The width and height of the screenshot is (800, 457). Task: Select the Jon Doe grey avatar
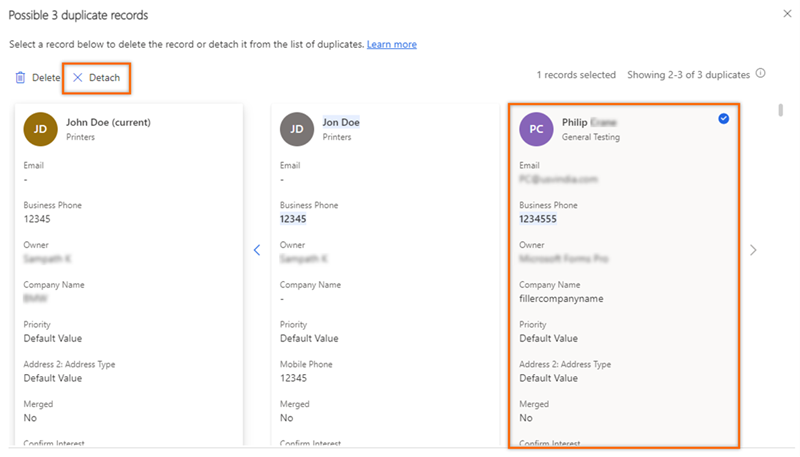click(297, 129)
